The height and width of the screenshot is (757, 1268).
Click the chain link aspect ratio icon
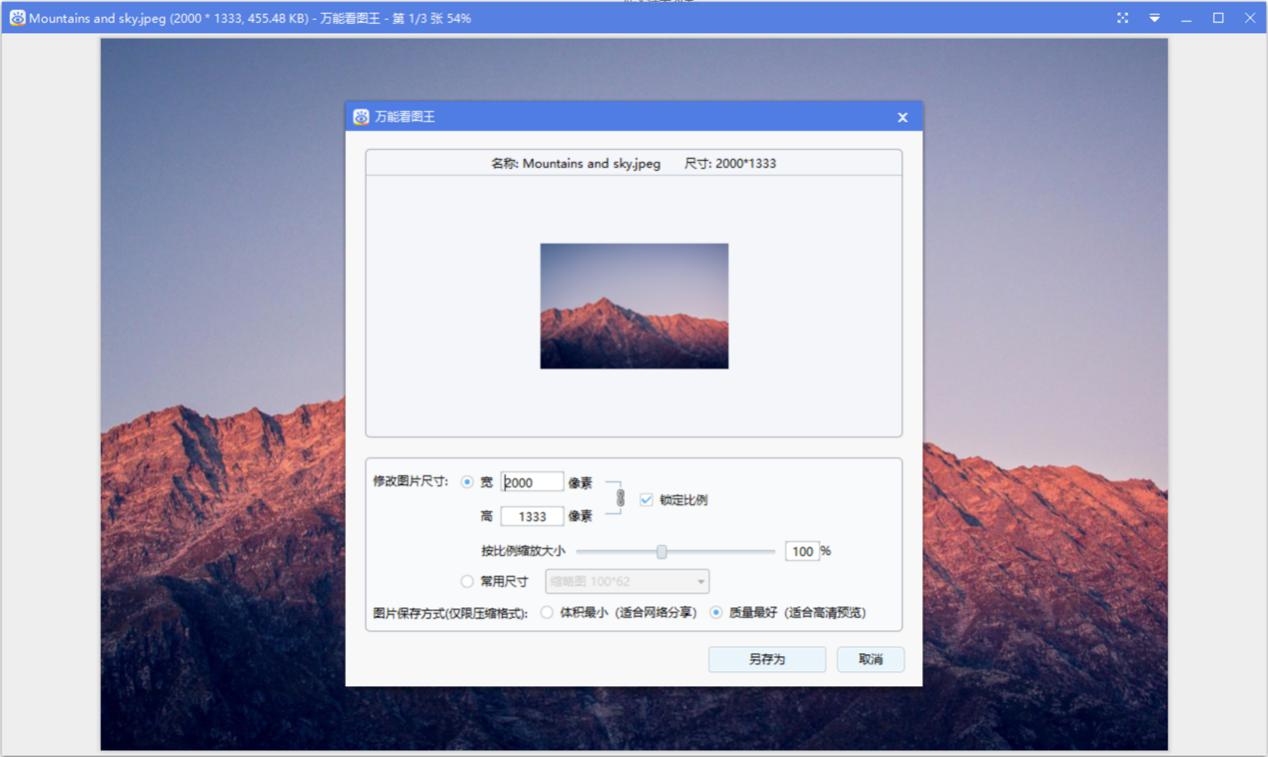click(620, 498)
